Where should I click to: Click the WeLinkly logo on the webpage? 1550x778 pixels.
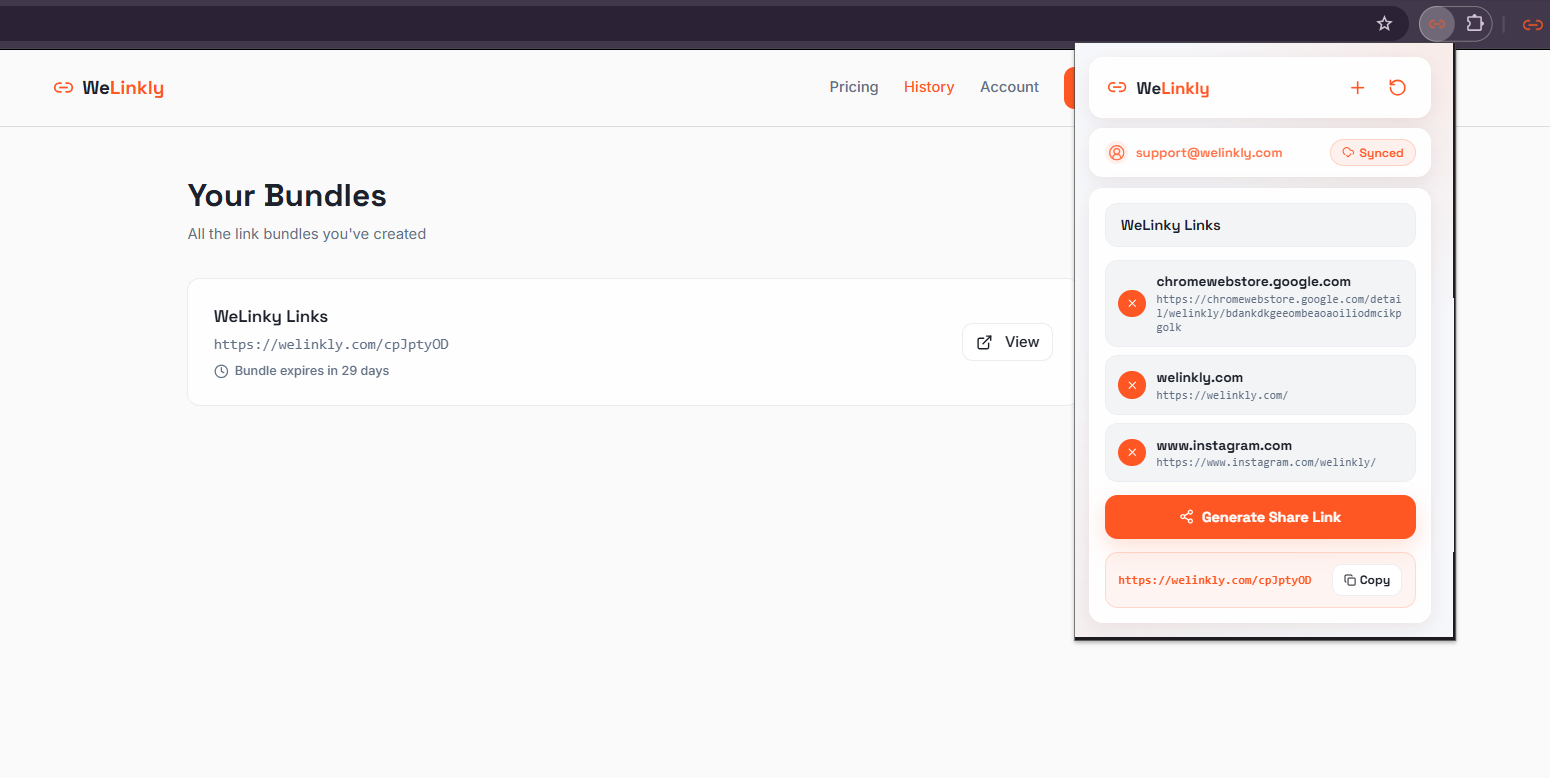pyautogui.click(x=108, y=88)
